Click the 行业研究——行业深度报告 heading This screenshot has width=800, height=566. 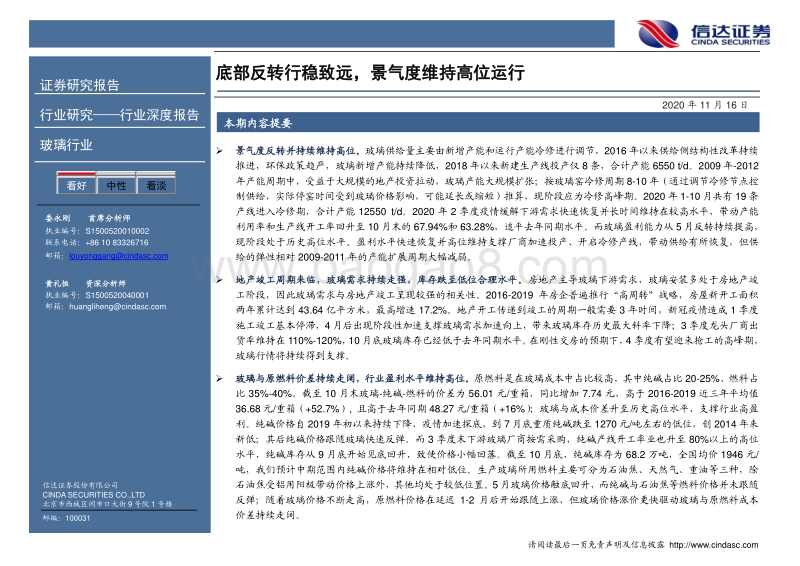(x=119, y=115)
